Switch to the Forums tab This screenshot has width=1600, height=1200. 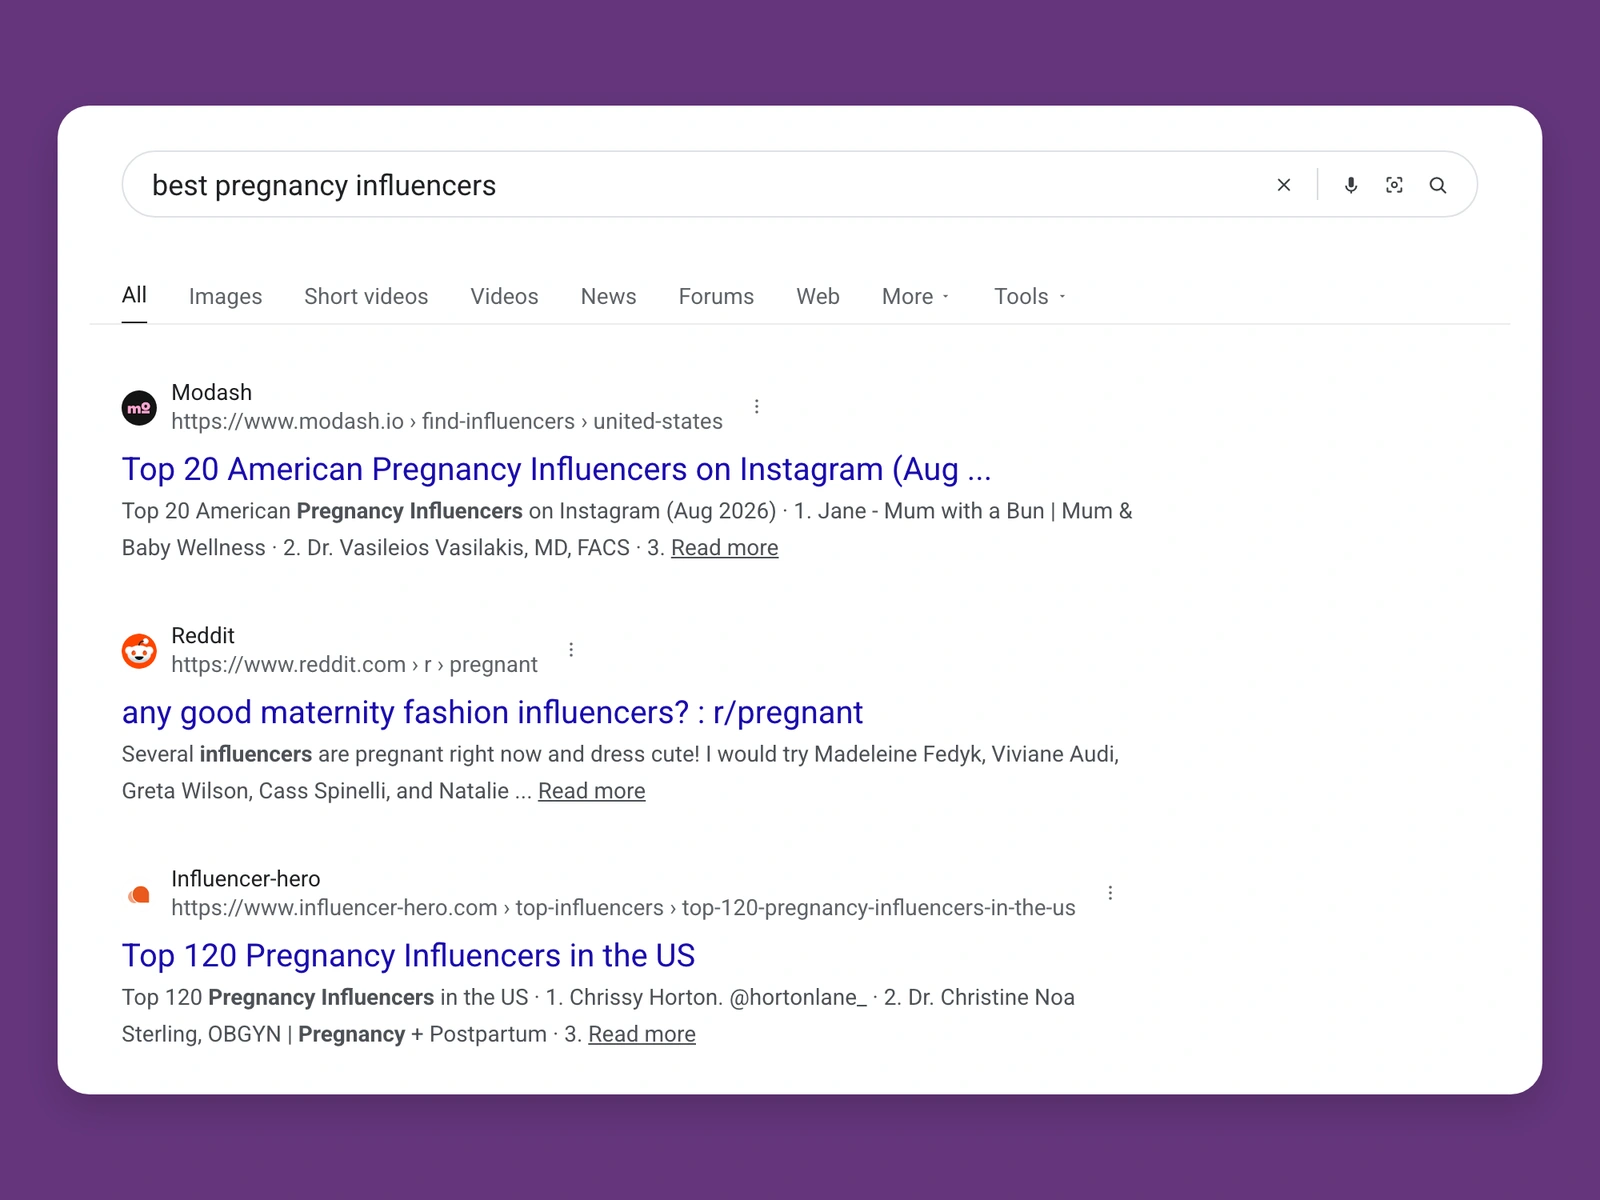[716, 296]
